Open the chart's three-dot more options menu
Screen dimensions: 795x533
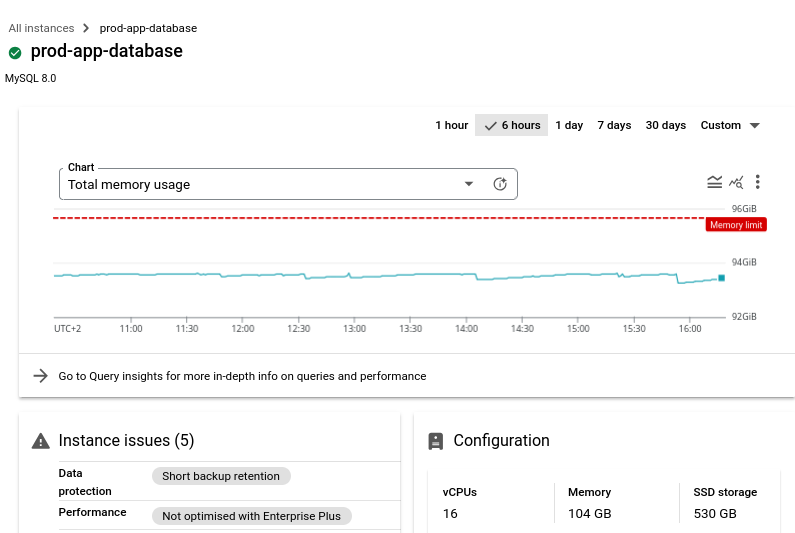tap(758, 182)
